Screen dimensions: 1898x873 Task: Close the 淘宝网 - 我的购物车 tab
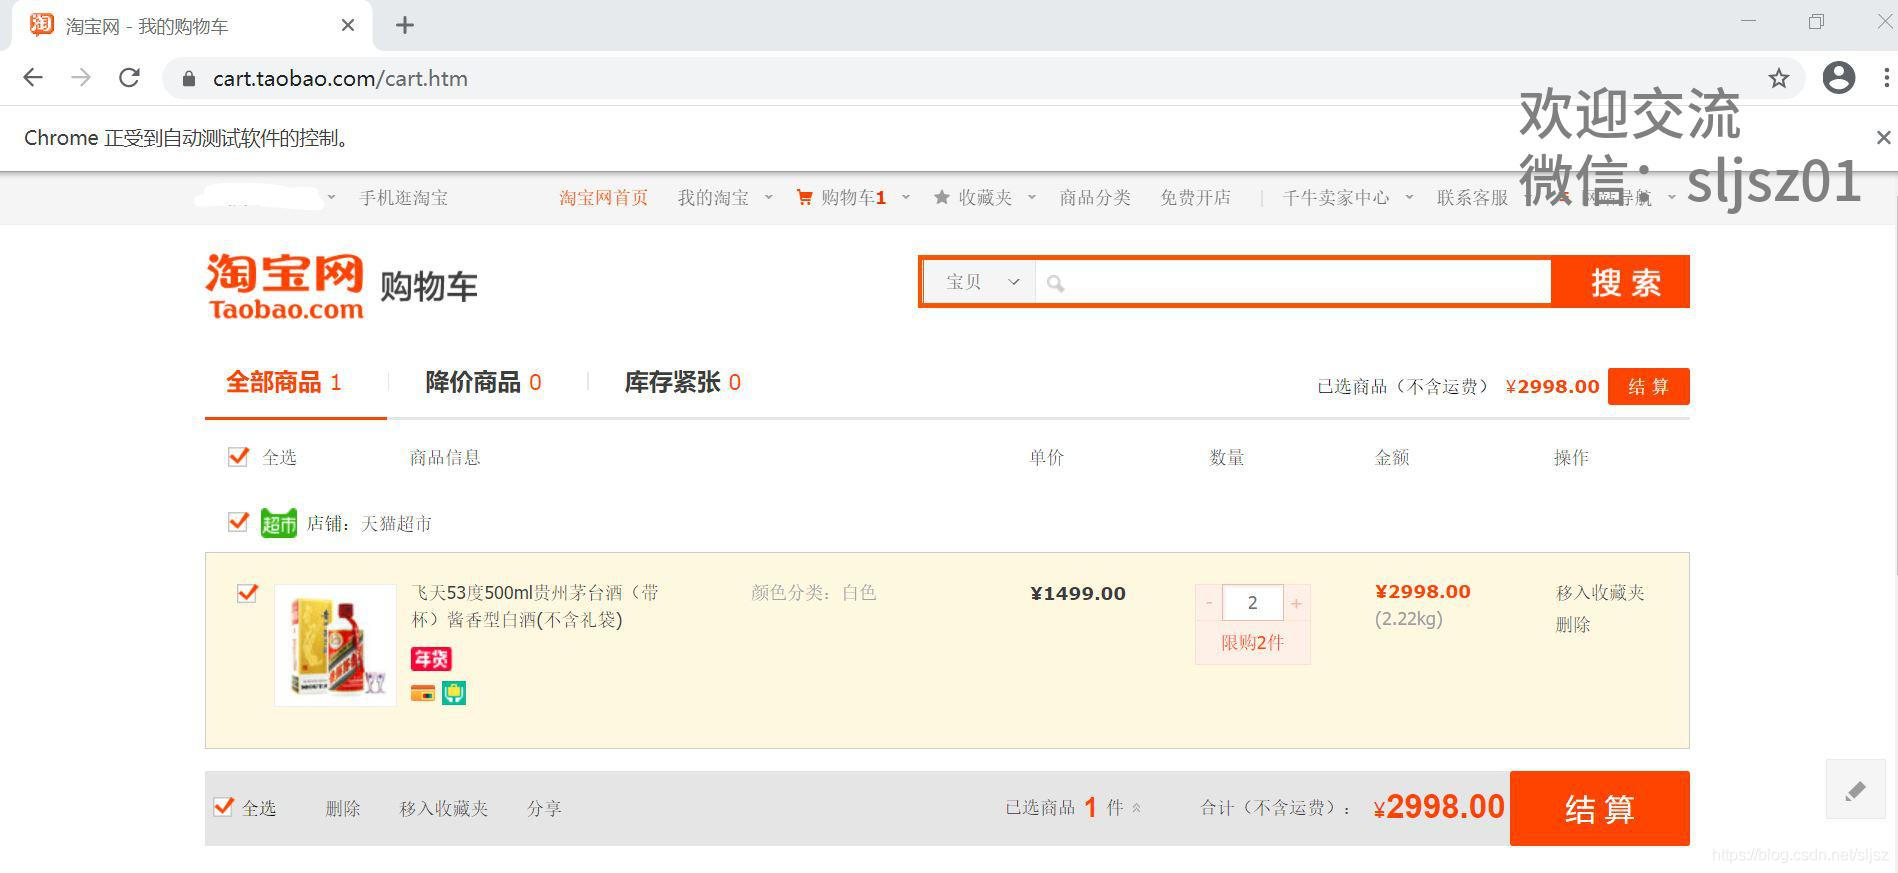click(x=348, y=26)
